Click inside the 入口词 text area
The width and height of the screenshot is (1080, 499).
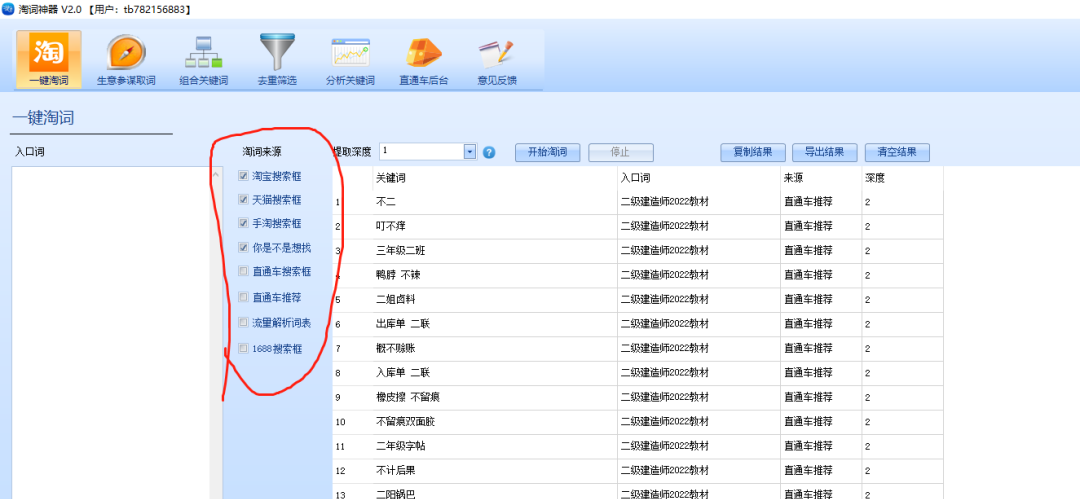tap(112, 332)
